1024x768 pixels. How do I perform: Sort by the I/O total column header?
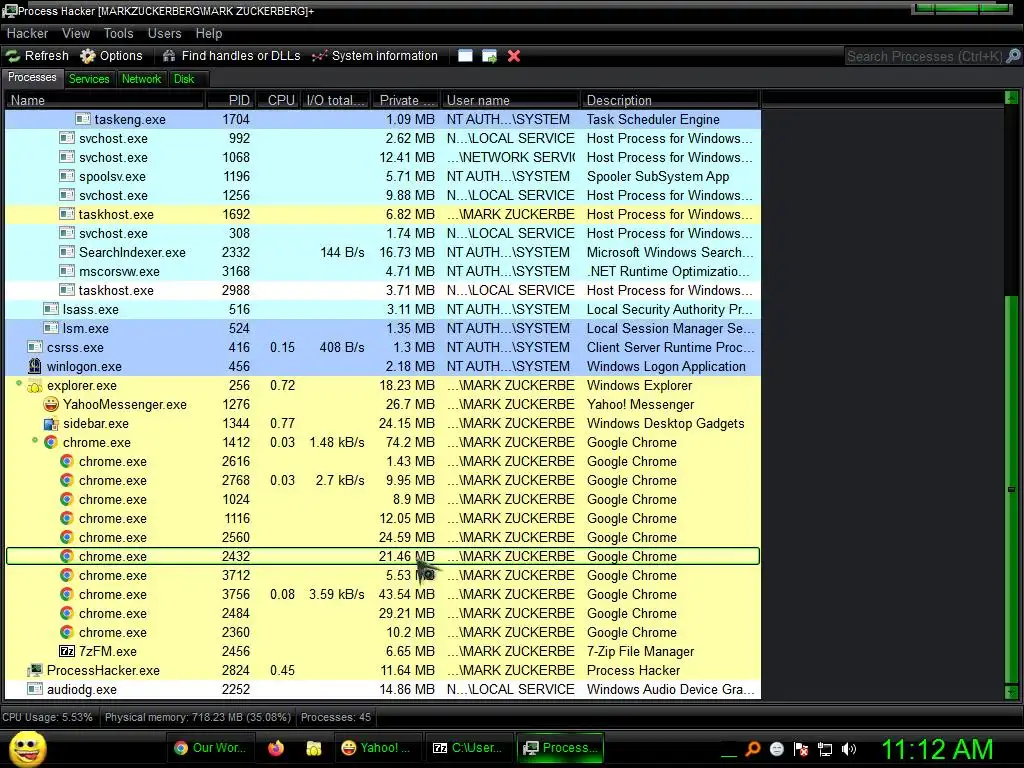(336, 100)
